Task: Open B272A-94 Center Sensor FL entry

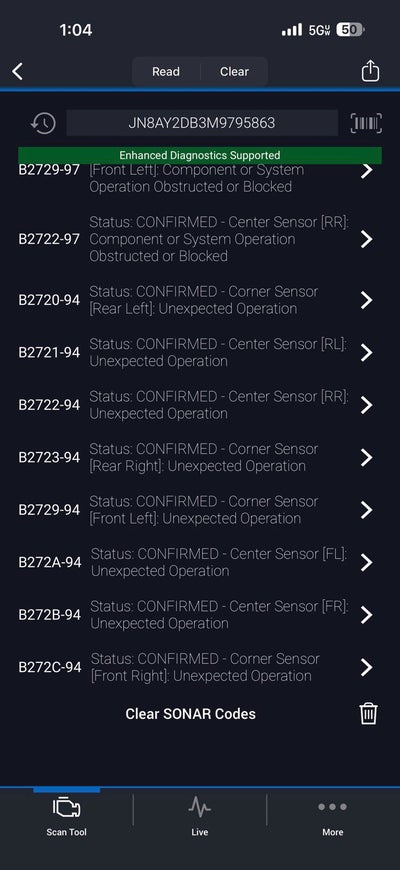Action: (x=200, y=563)
